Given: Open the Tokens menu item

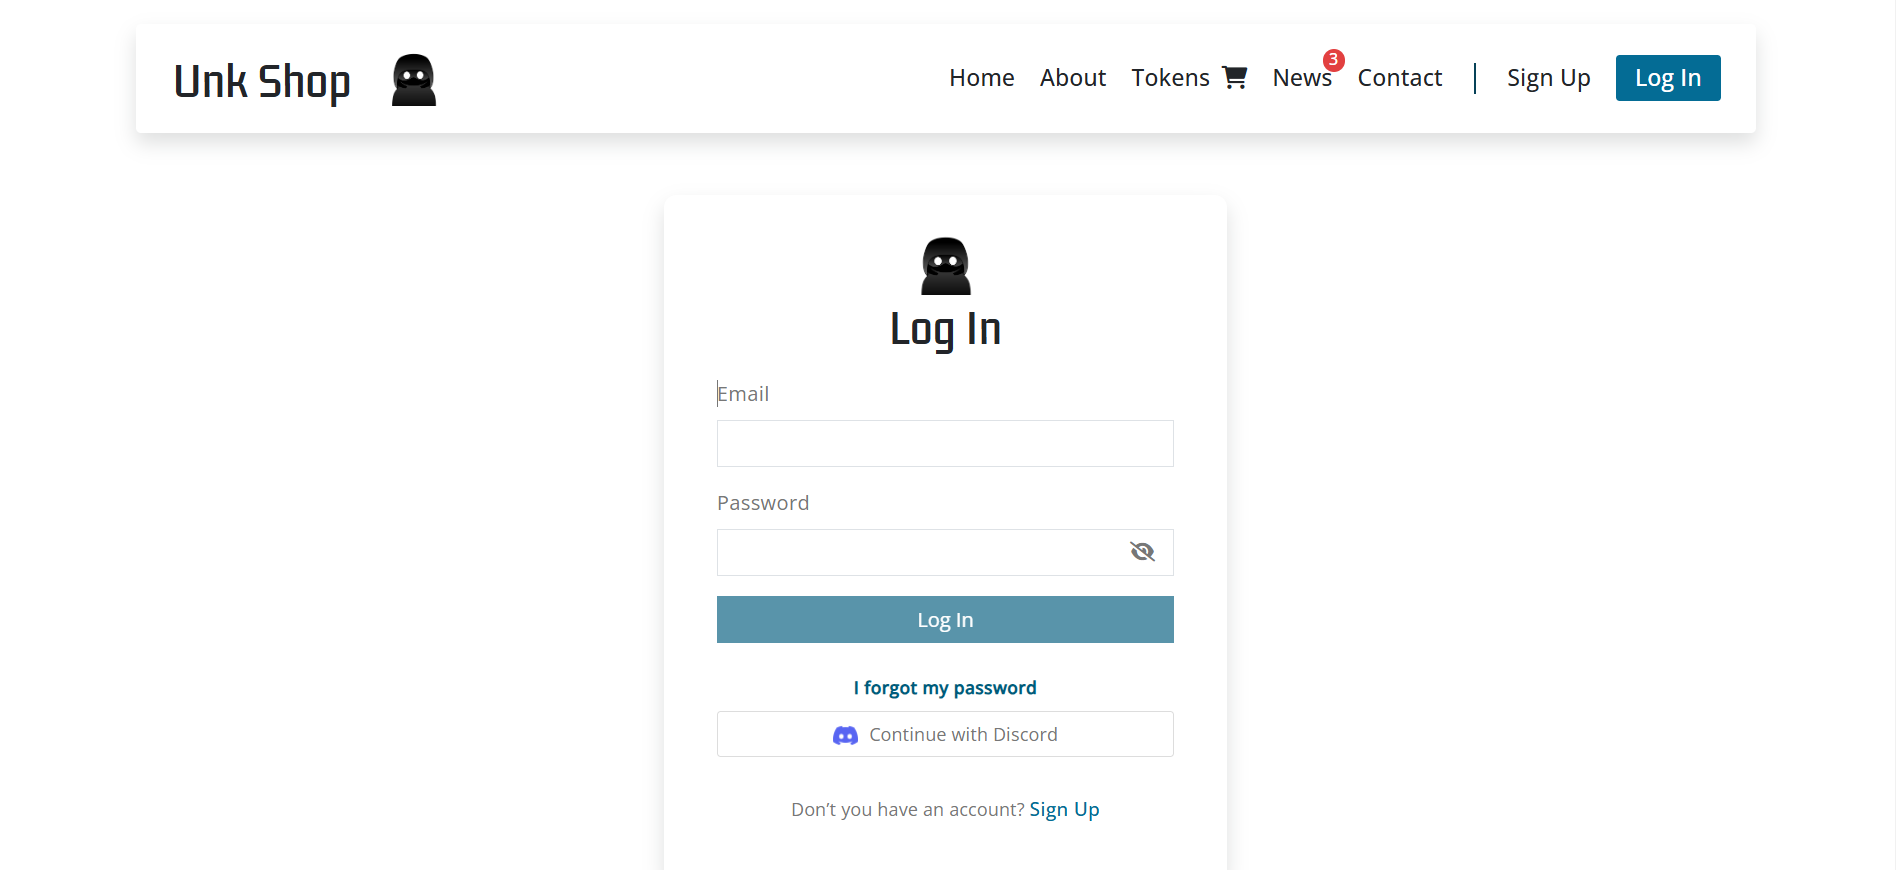Looking at the screenshot, I should [x=1170, y=78].
